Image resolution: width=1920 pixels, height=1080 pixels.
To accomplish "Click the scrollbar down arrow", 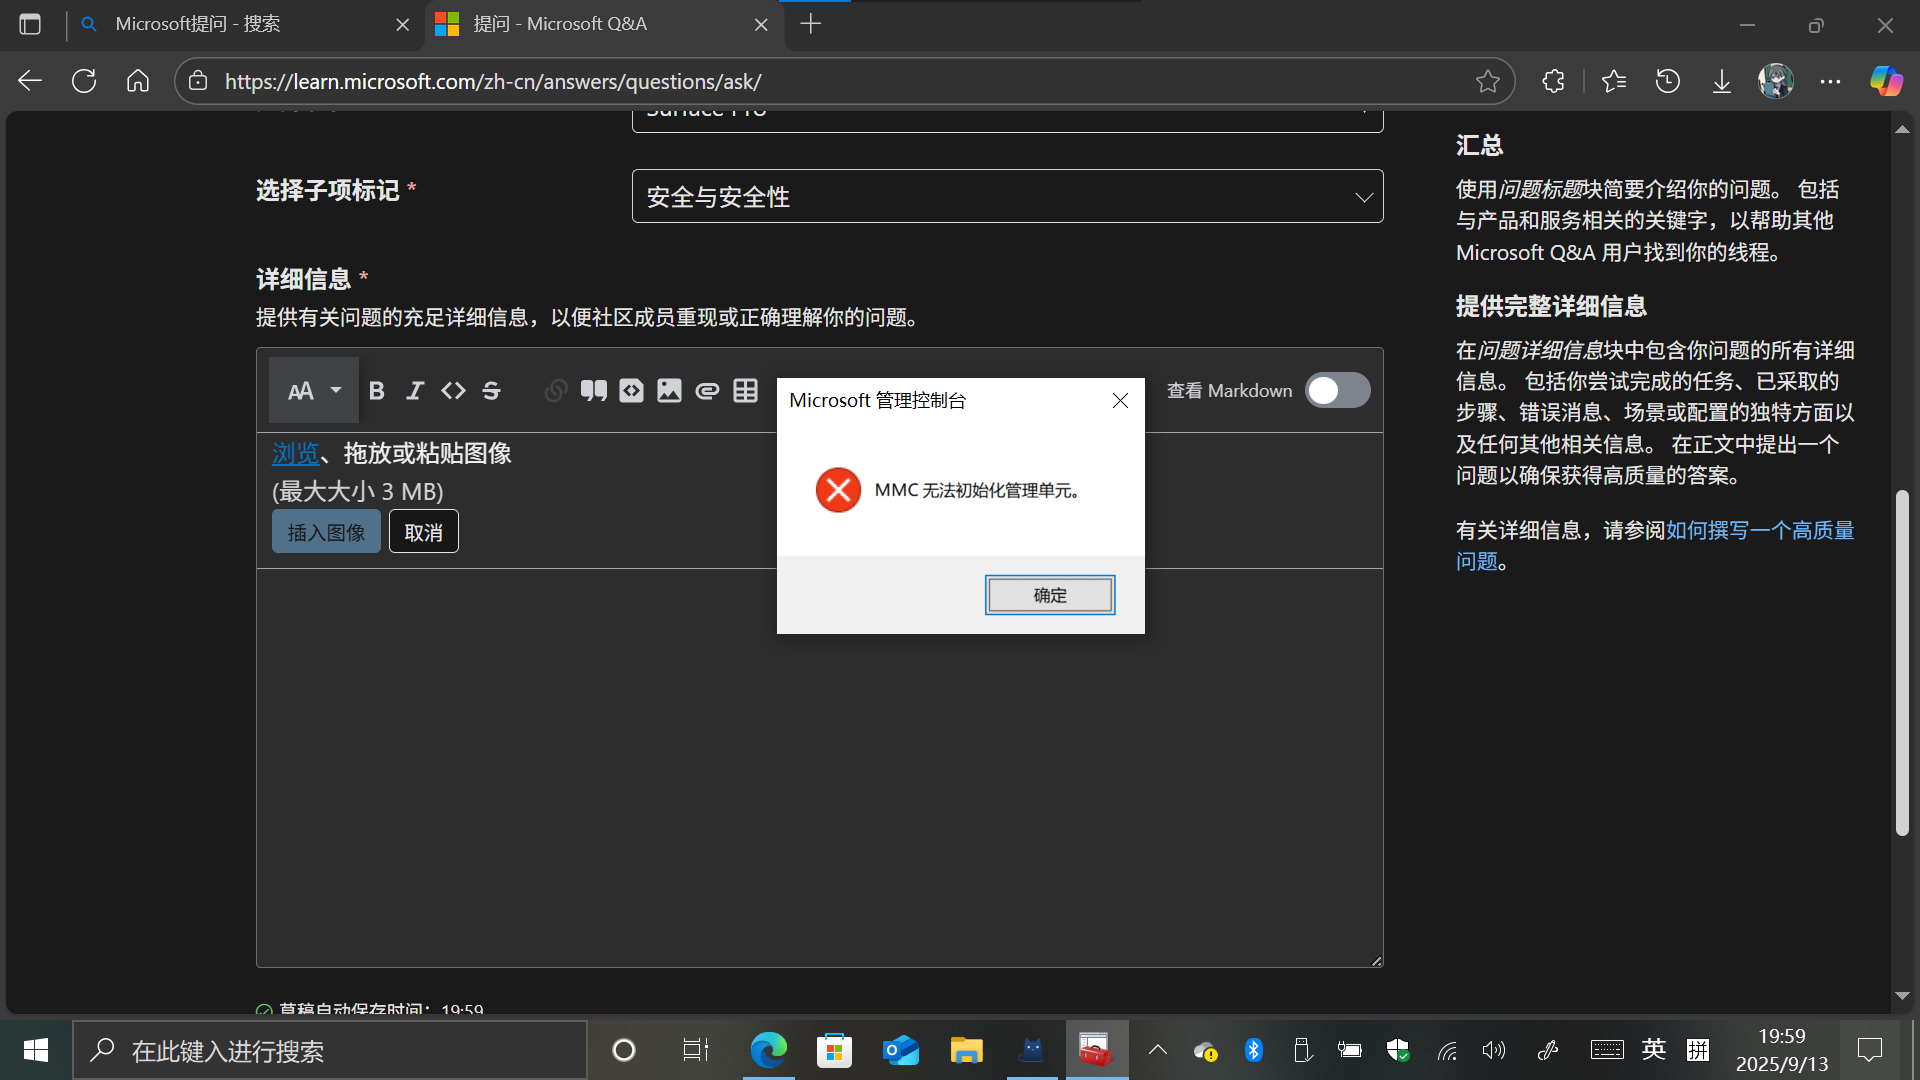I will tap(1902, 996).
